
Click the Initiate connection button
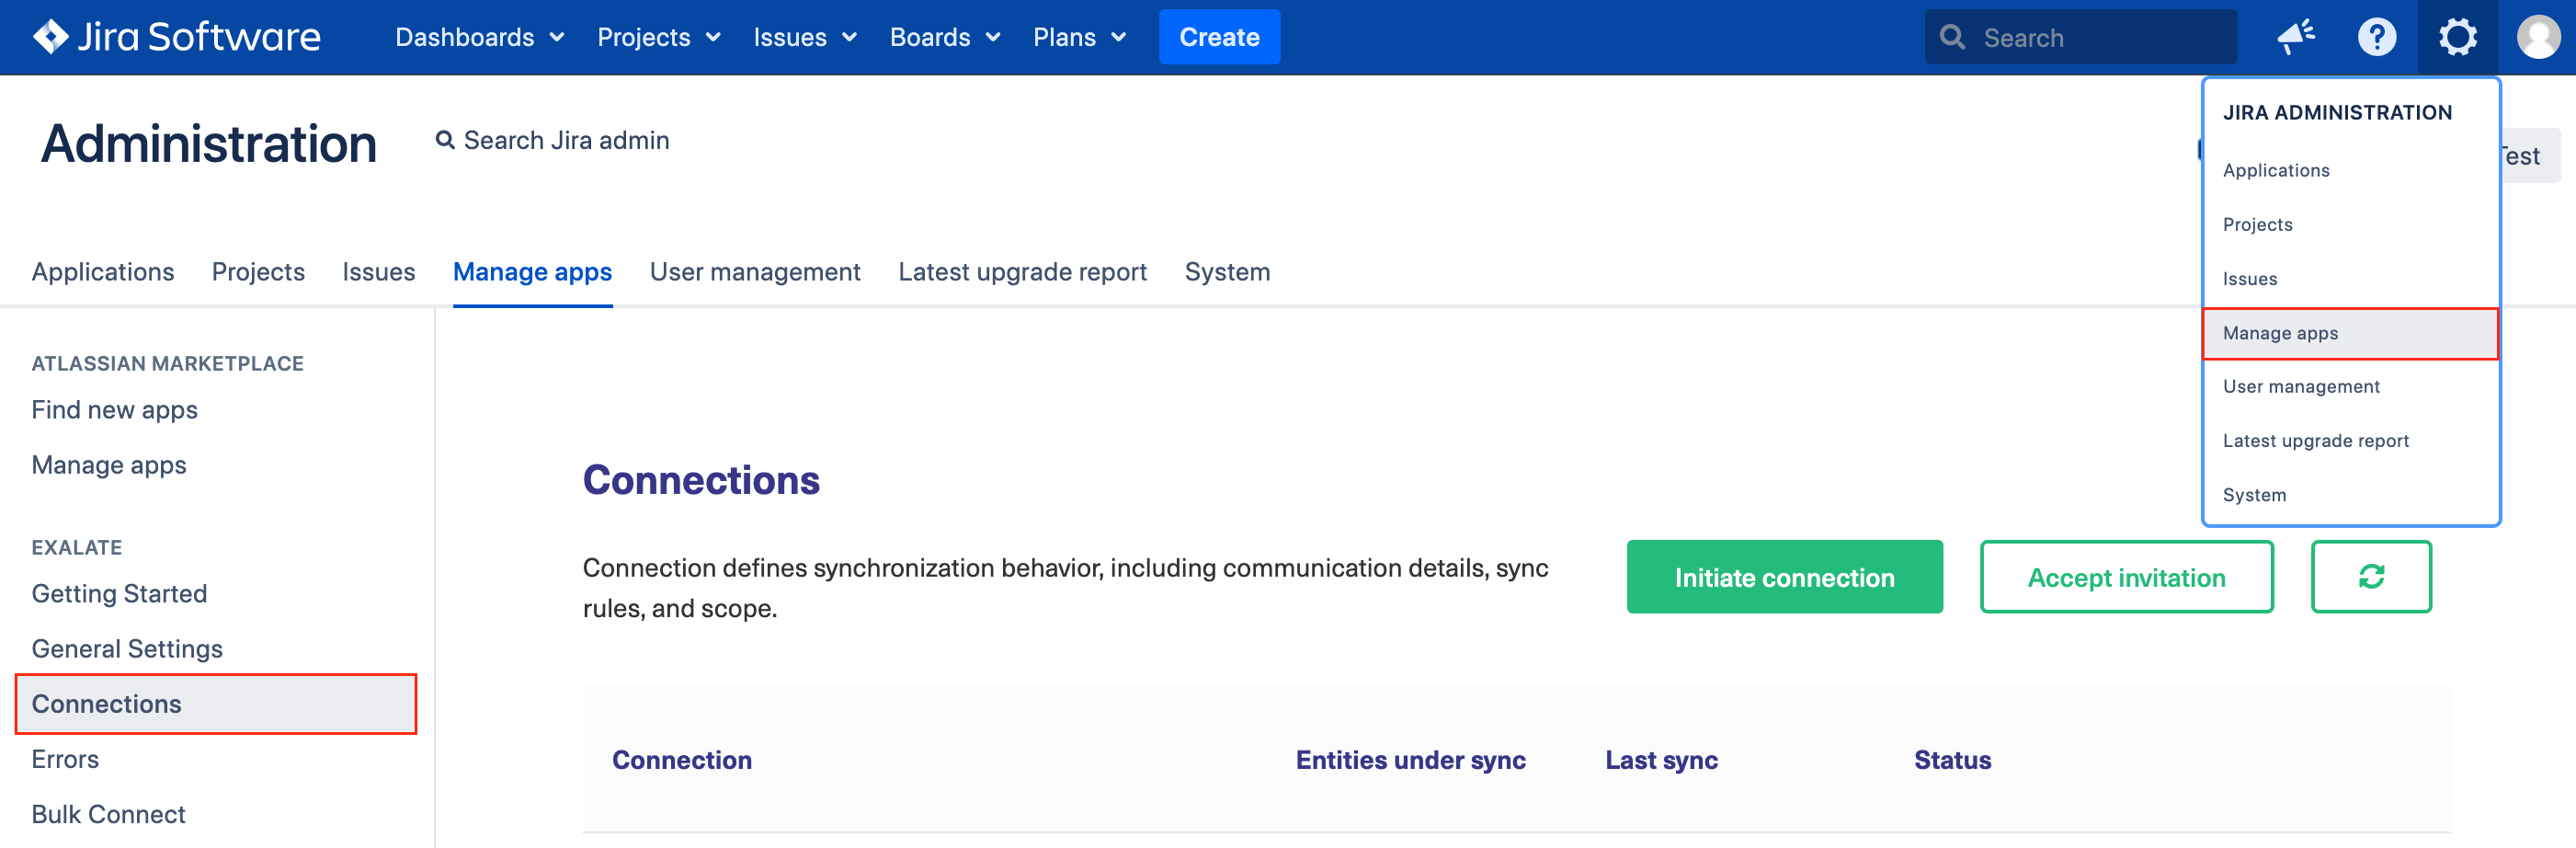[1784, 577]
